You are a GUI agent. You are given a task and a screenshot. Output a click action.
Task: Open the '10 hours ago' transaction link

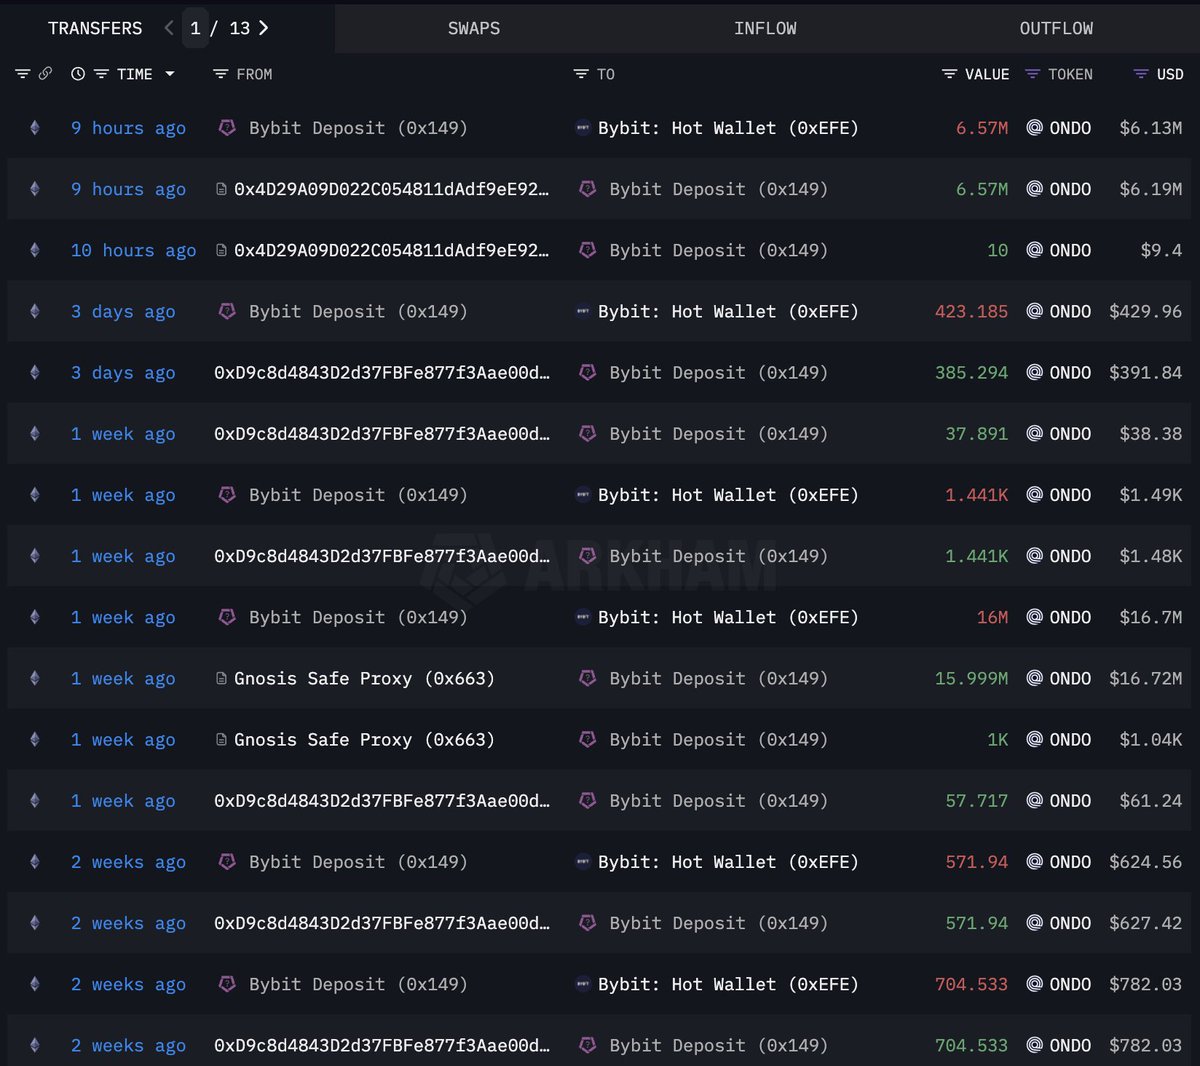click(x=133, y=250)
